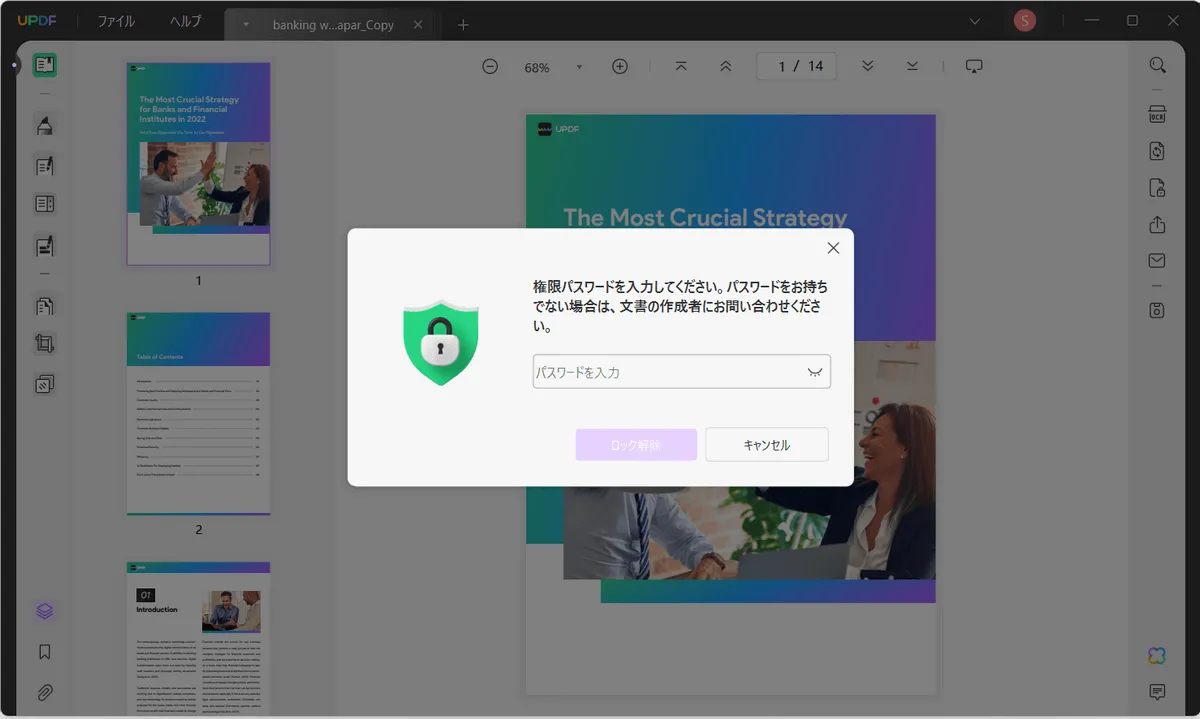The image size is (1200, 719).
Task: Open the tab list chevron in title bar
Action: [x=975, y=21]
